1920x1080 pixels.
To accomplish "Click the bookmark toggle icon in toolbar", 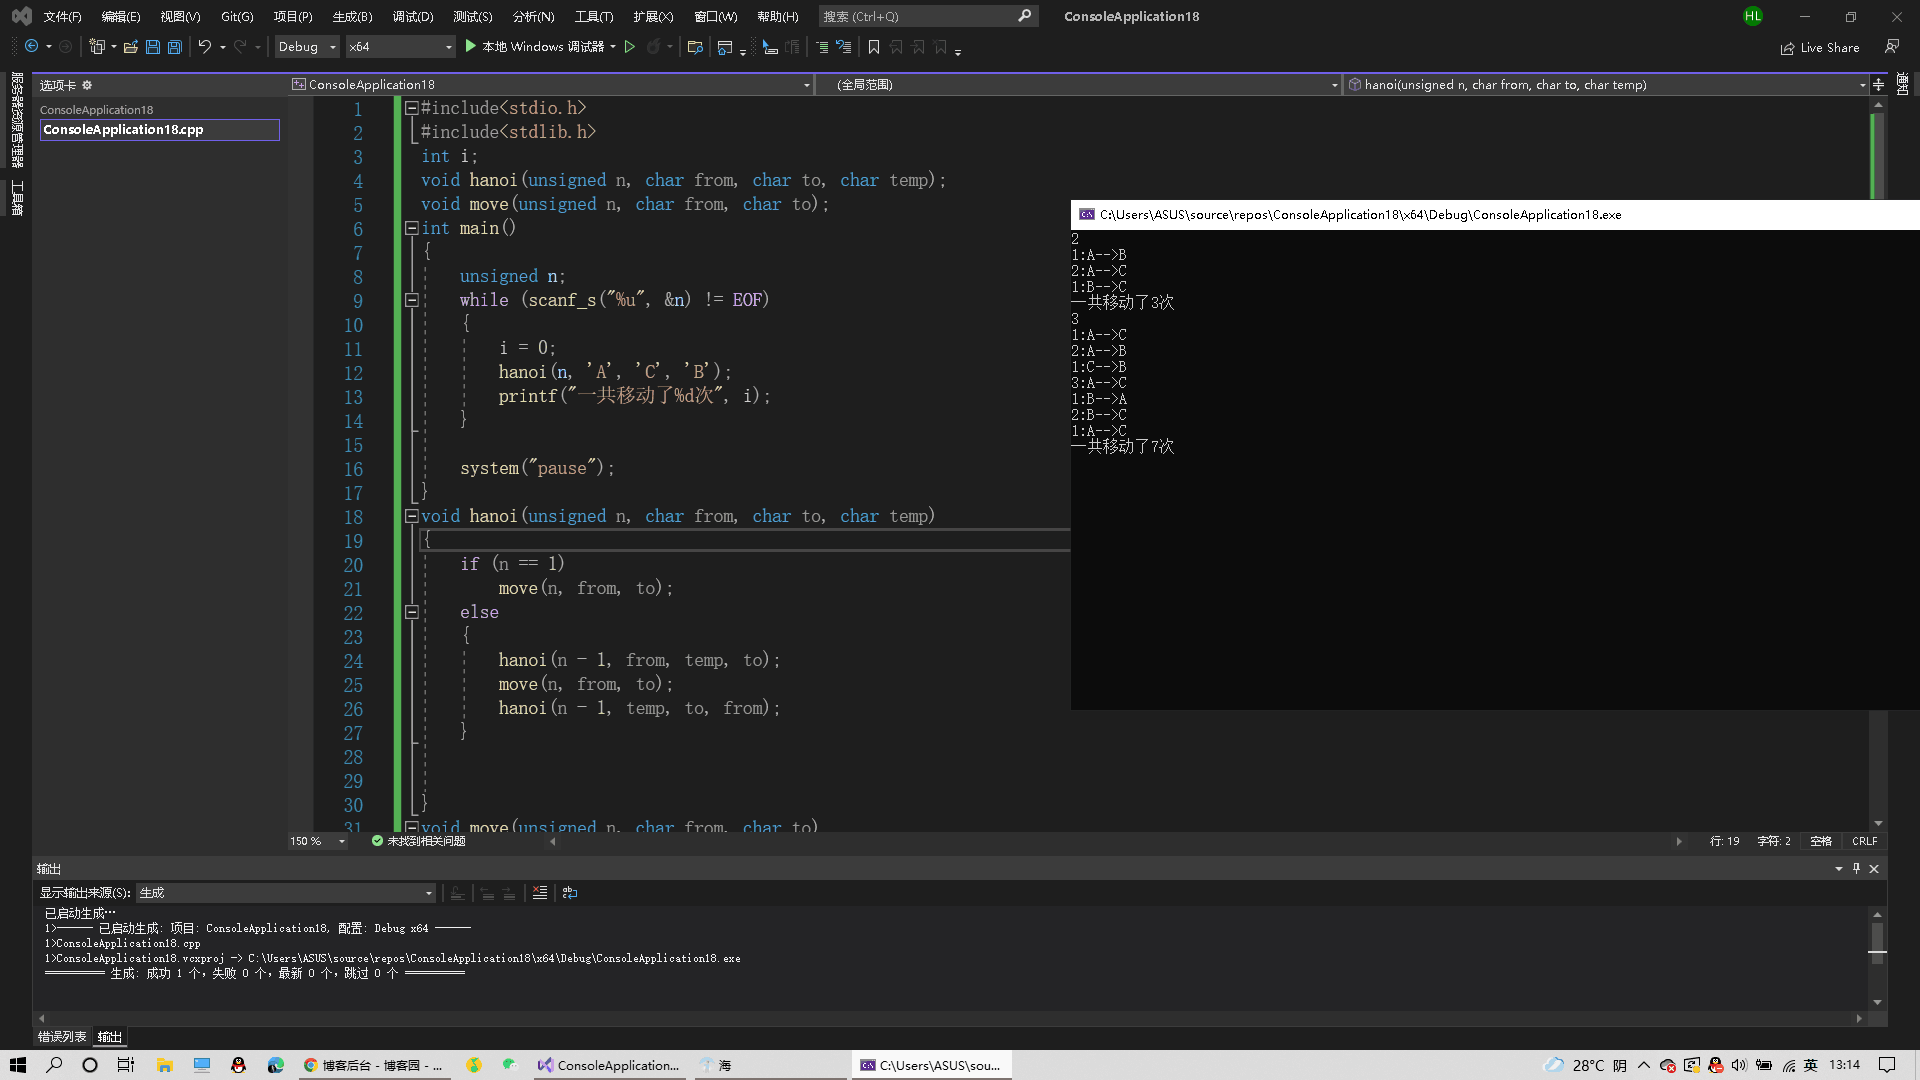I will [x=874, y=47].
